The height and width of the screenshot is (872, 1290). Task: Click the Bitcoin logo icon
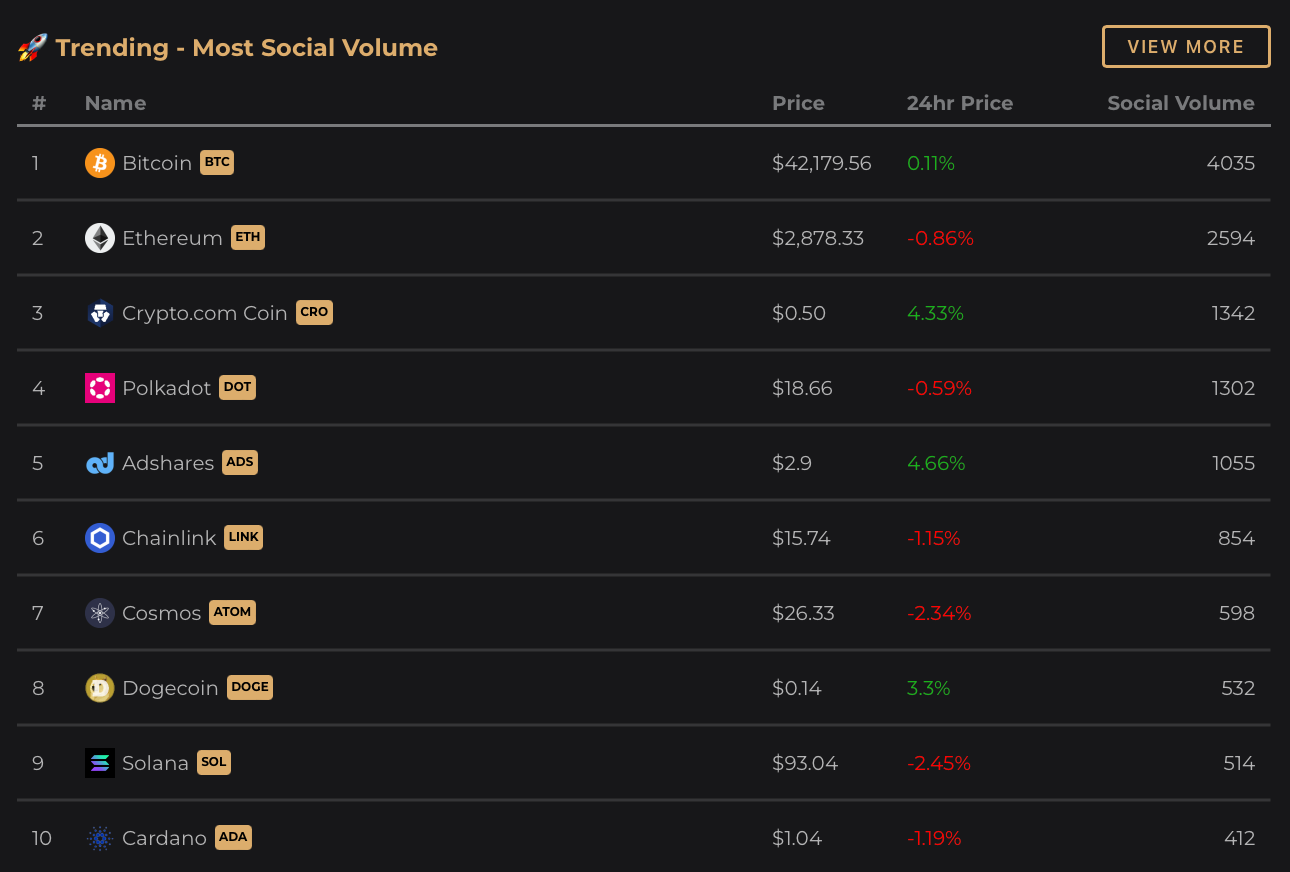100,163
